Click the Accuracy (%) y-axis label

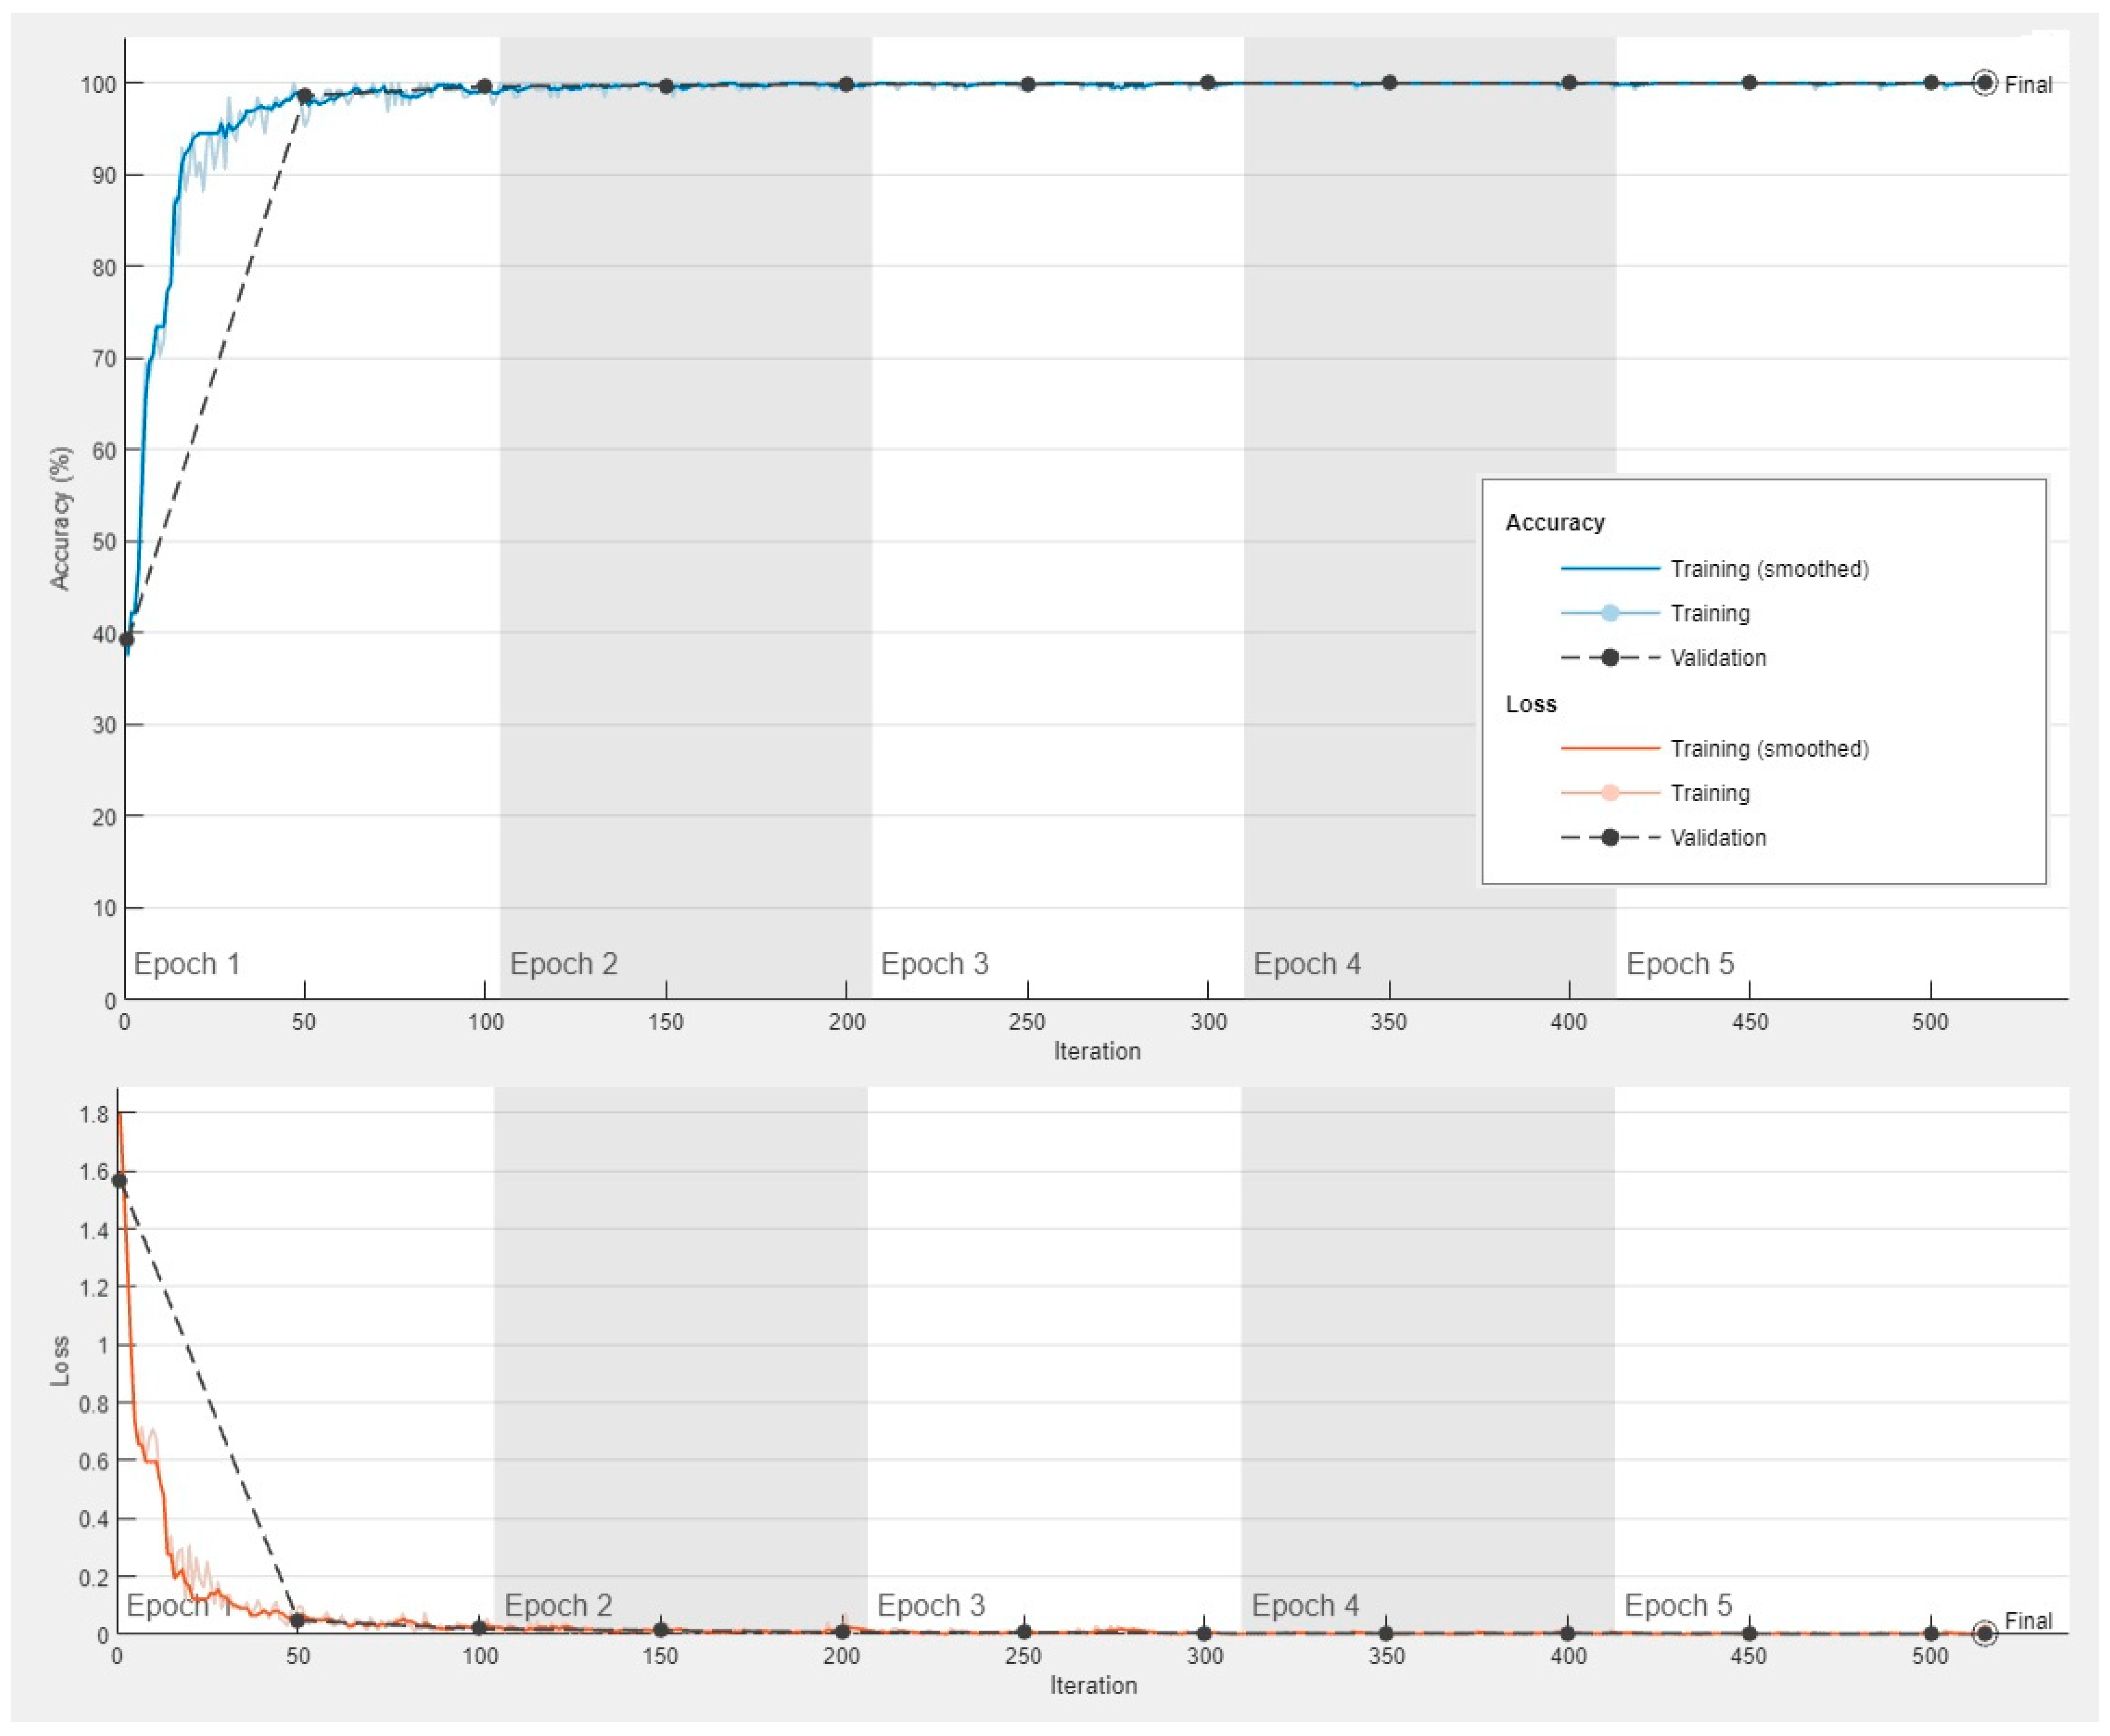click(x=61, y=518)
